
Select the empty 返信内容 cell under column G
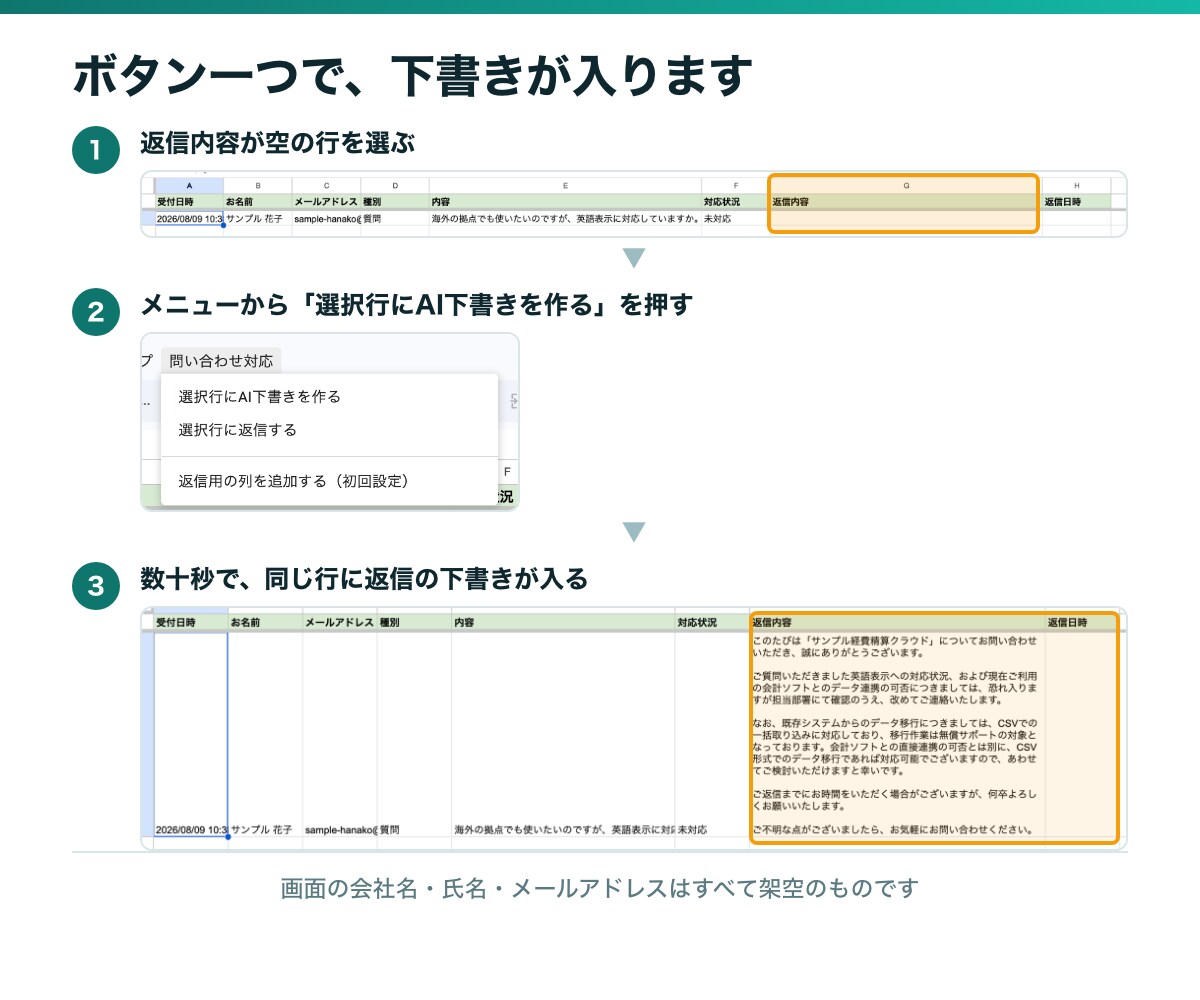(906, 218)
